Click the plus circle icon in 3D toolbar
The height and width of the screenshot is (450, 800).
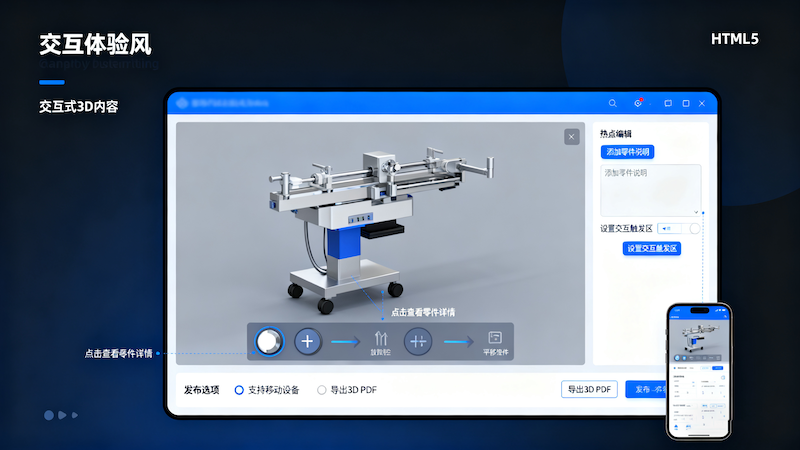coord(307,341)
